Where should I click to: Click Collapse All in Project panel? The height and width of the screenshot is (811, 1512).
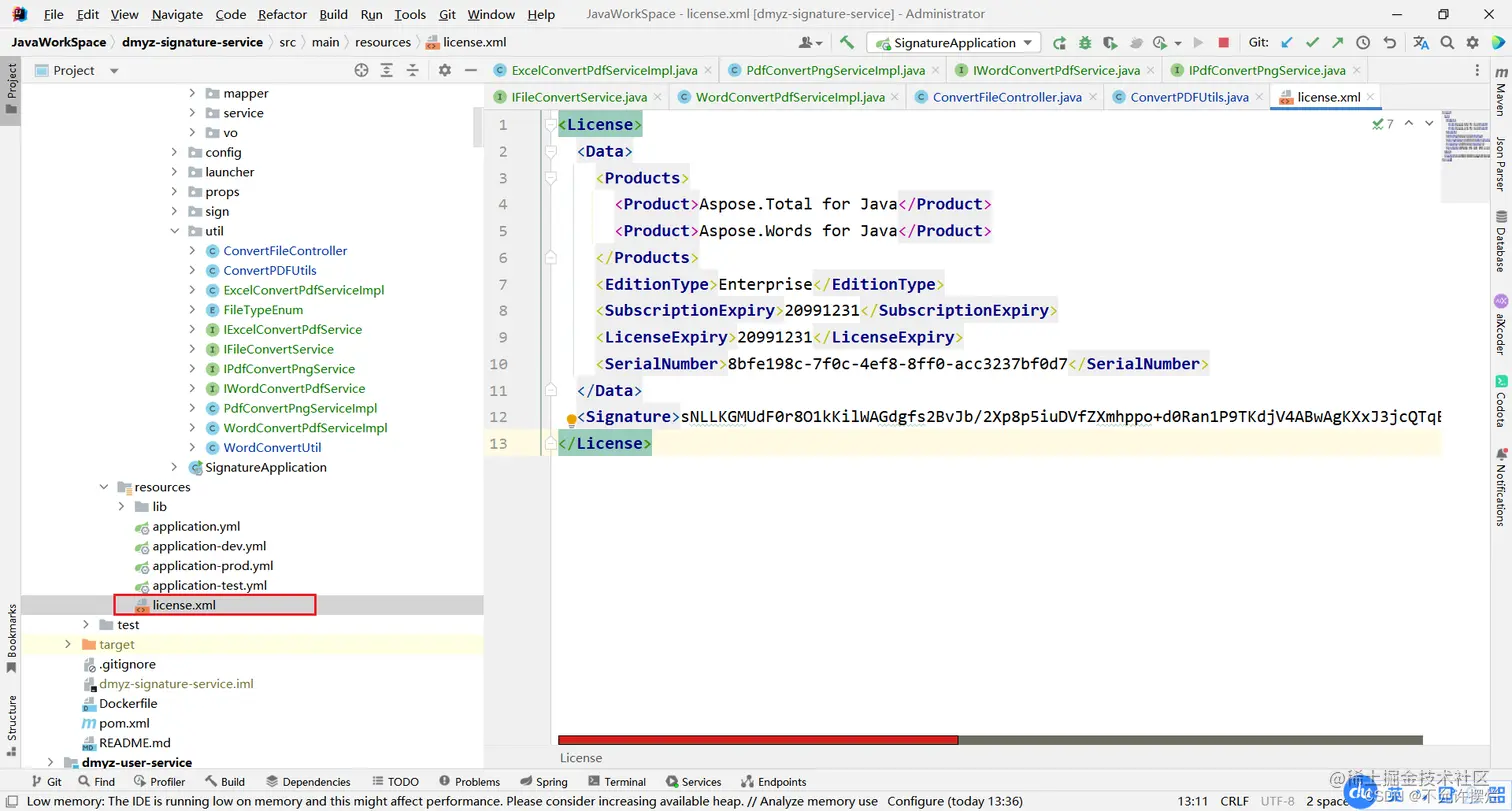click(412, 70)
